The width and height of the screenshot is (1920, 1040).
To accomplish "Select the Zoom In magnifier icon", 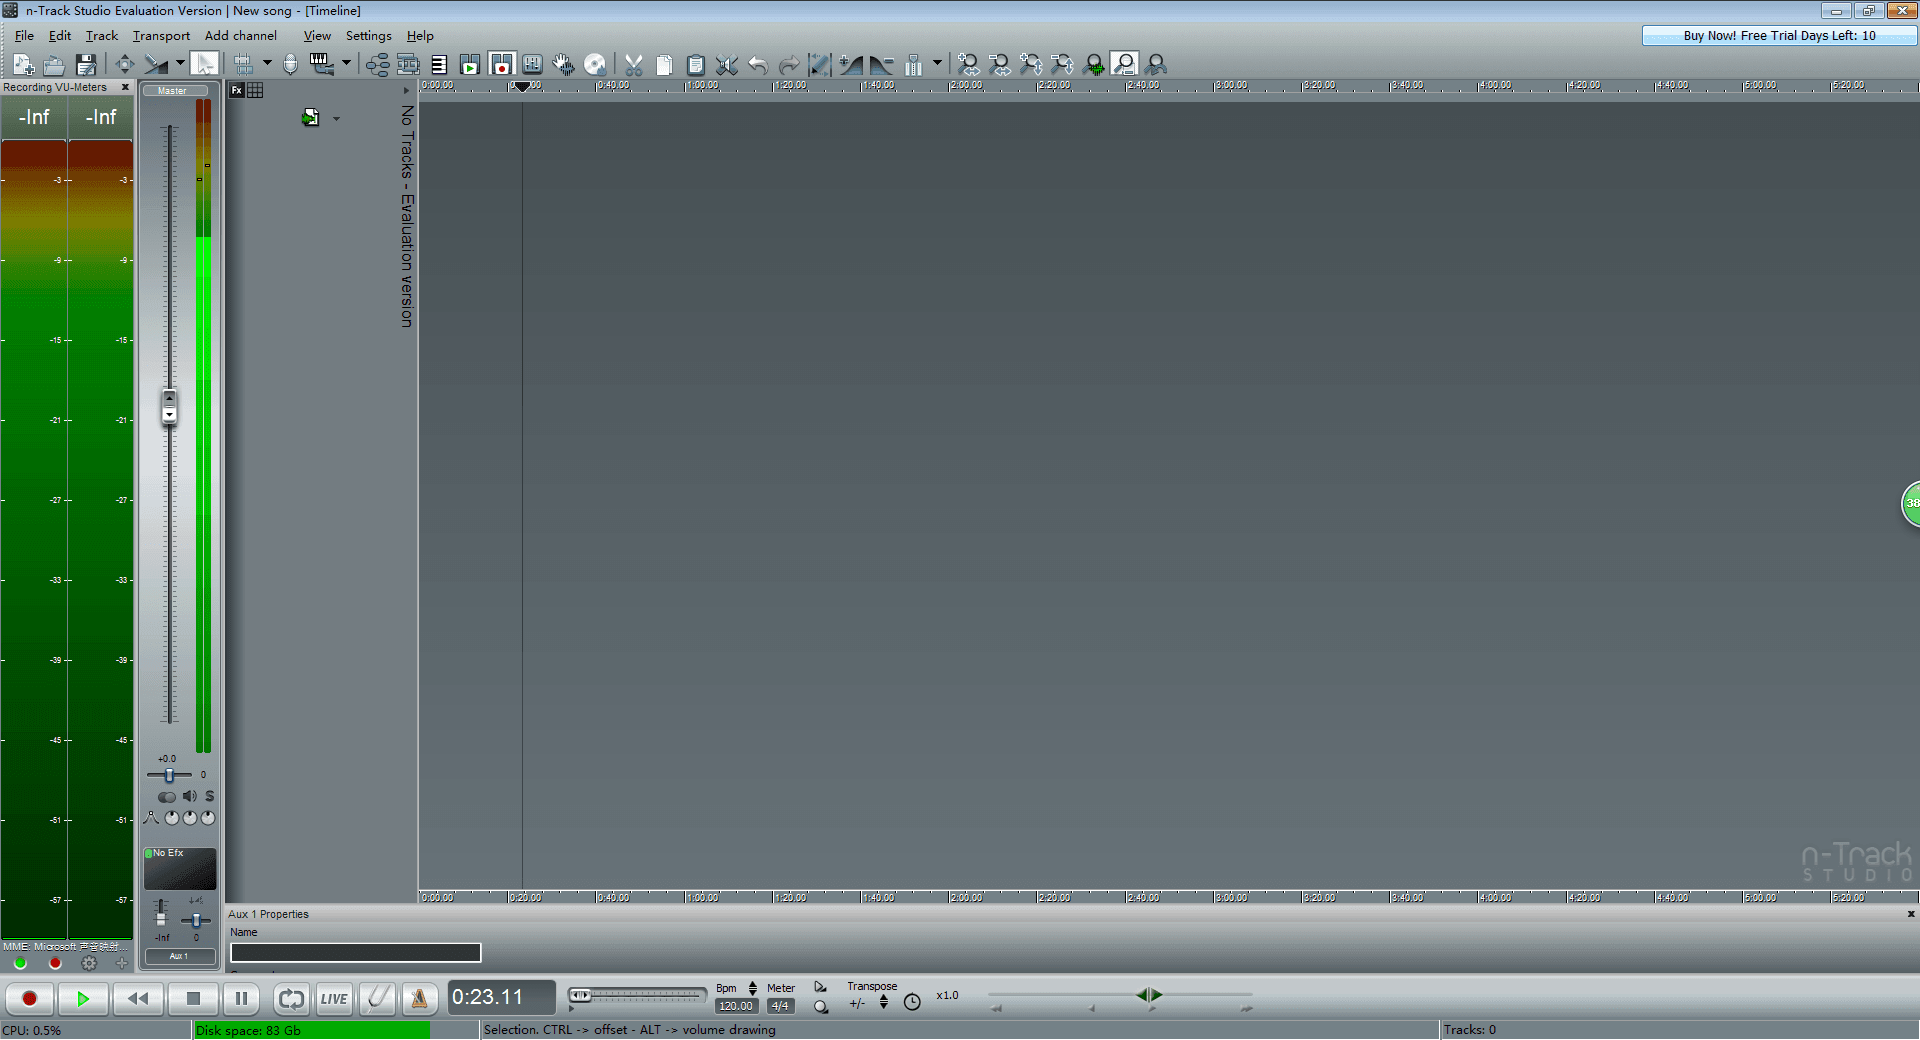I will [x=968, y=64].
